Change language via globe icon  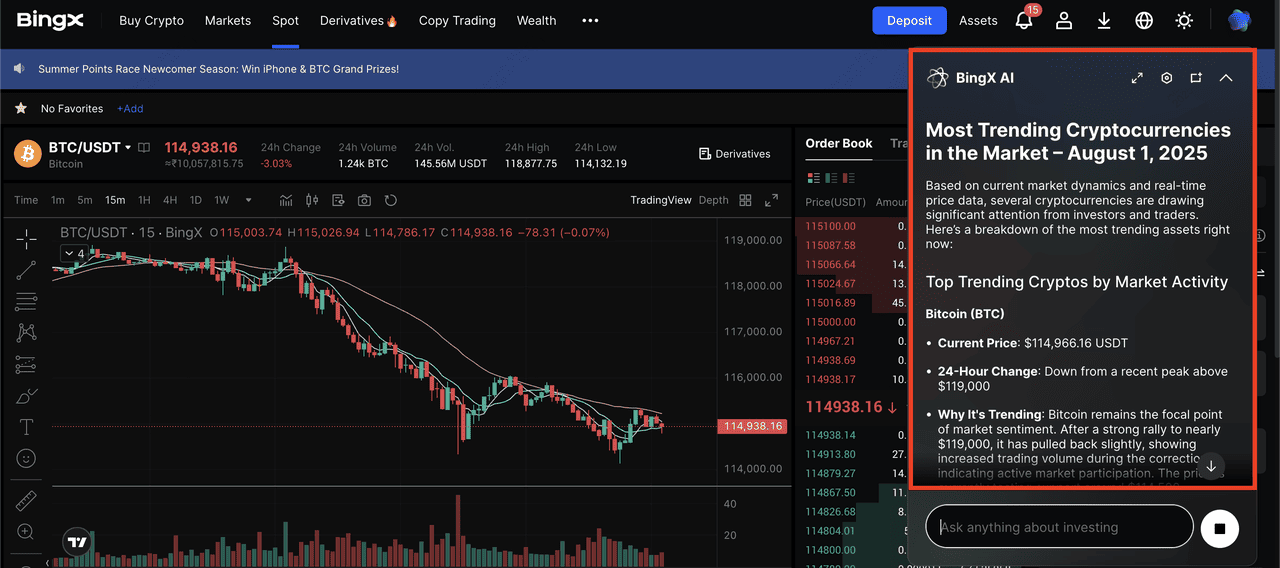point(1144,20)
